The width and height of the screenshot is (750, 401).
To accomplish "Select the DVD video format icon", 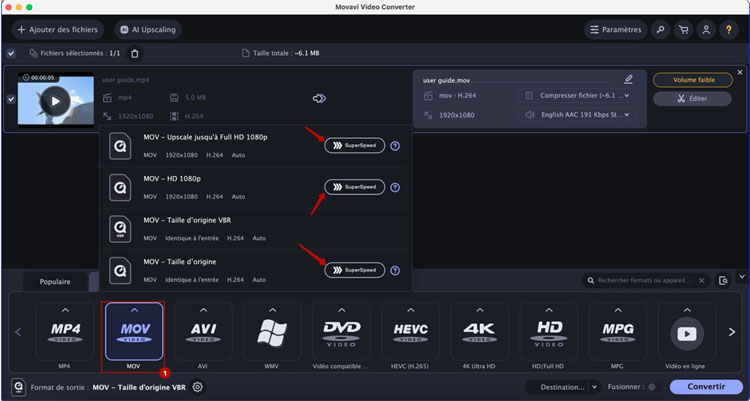I will (x=341, y=331).
